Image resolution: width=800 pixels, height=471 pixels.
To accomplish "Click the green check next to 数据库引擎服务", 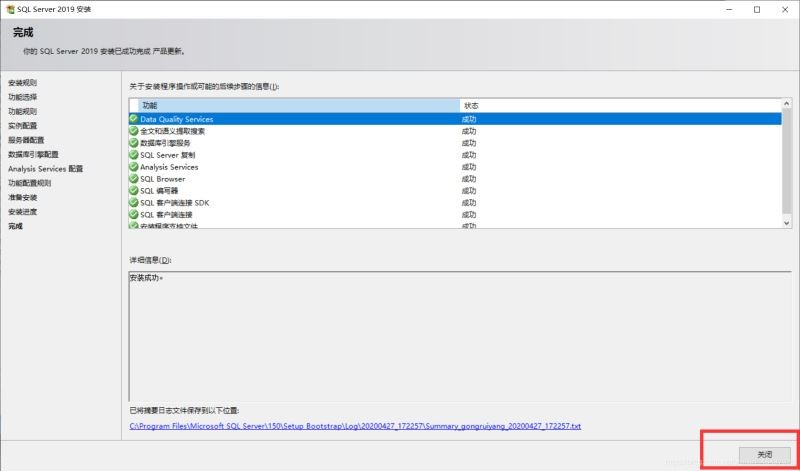I will tap(134, 143).
